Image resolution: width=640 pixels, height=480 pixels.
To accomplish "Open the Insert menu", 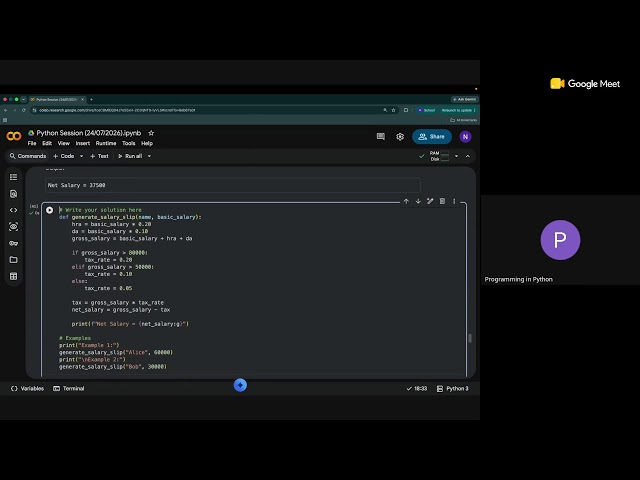I will click(x=82, y=143).
